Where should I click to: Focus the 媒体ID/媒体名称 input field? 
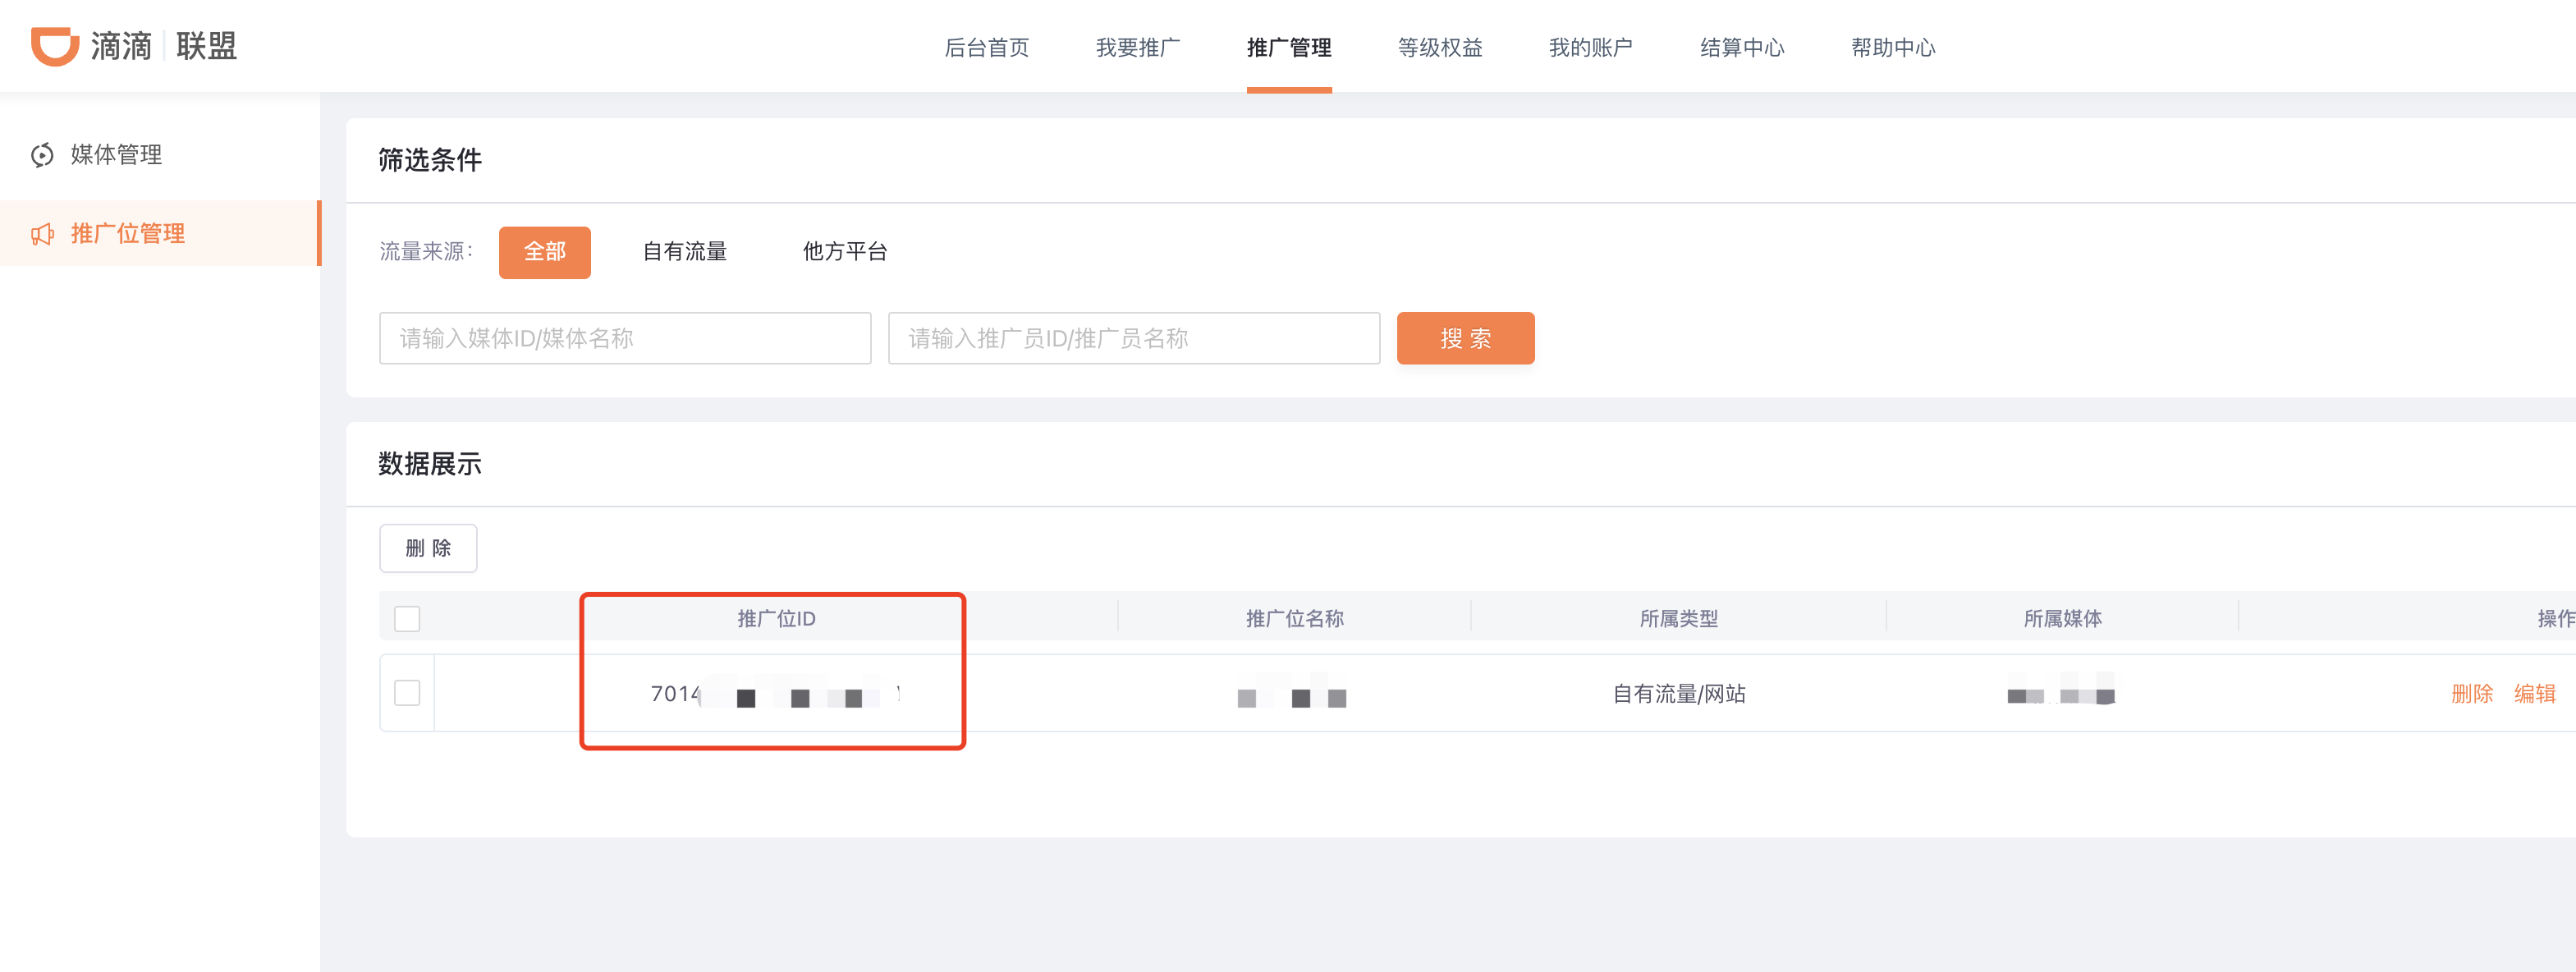point(625,338)
